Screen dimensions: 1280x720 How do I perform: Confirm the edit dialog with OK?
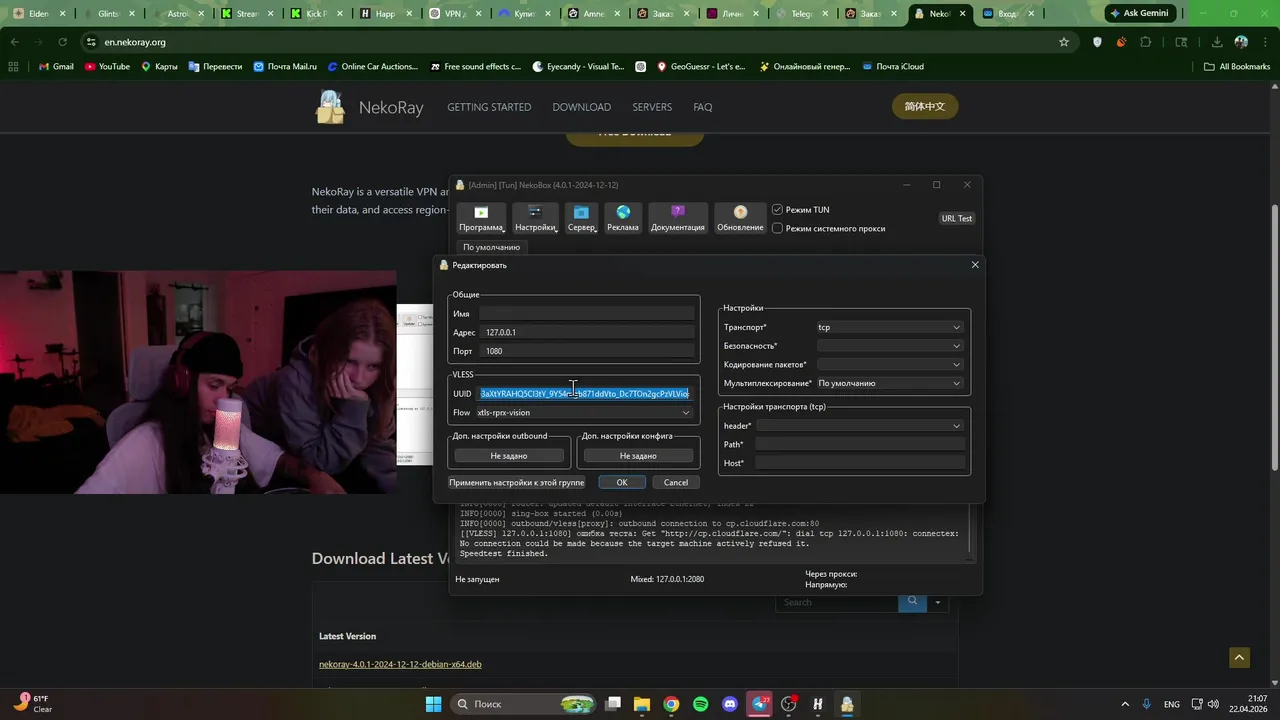tap(622, 482)
